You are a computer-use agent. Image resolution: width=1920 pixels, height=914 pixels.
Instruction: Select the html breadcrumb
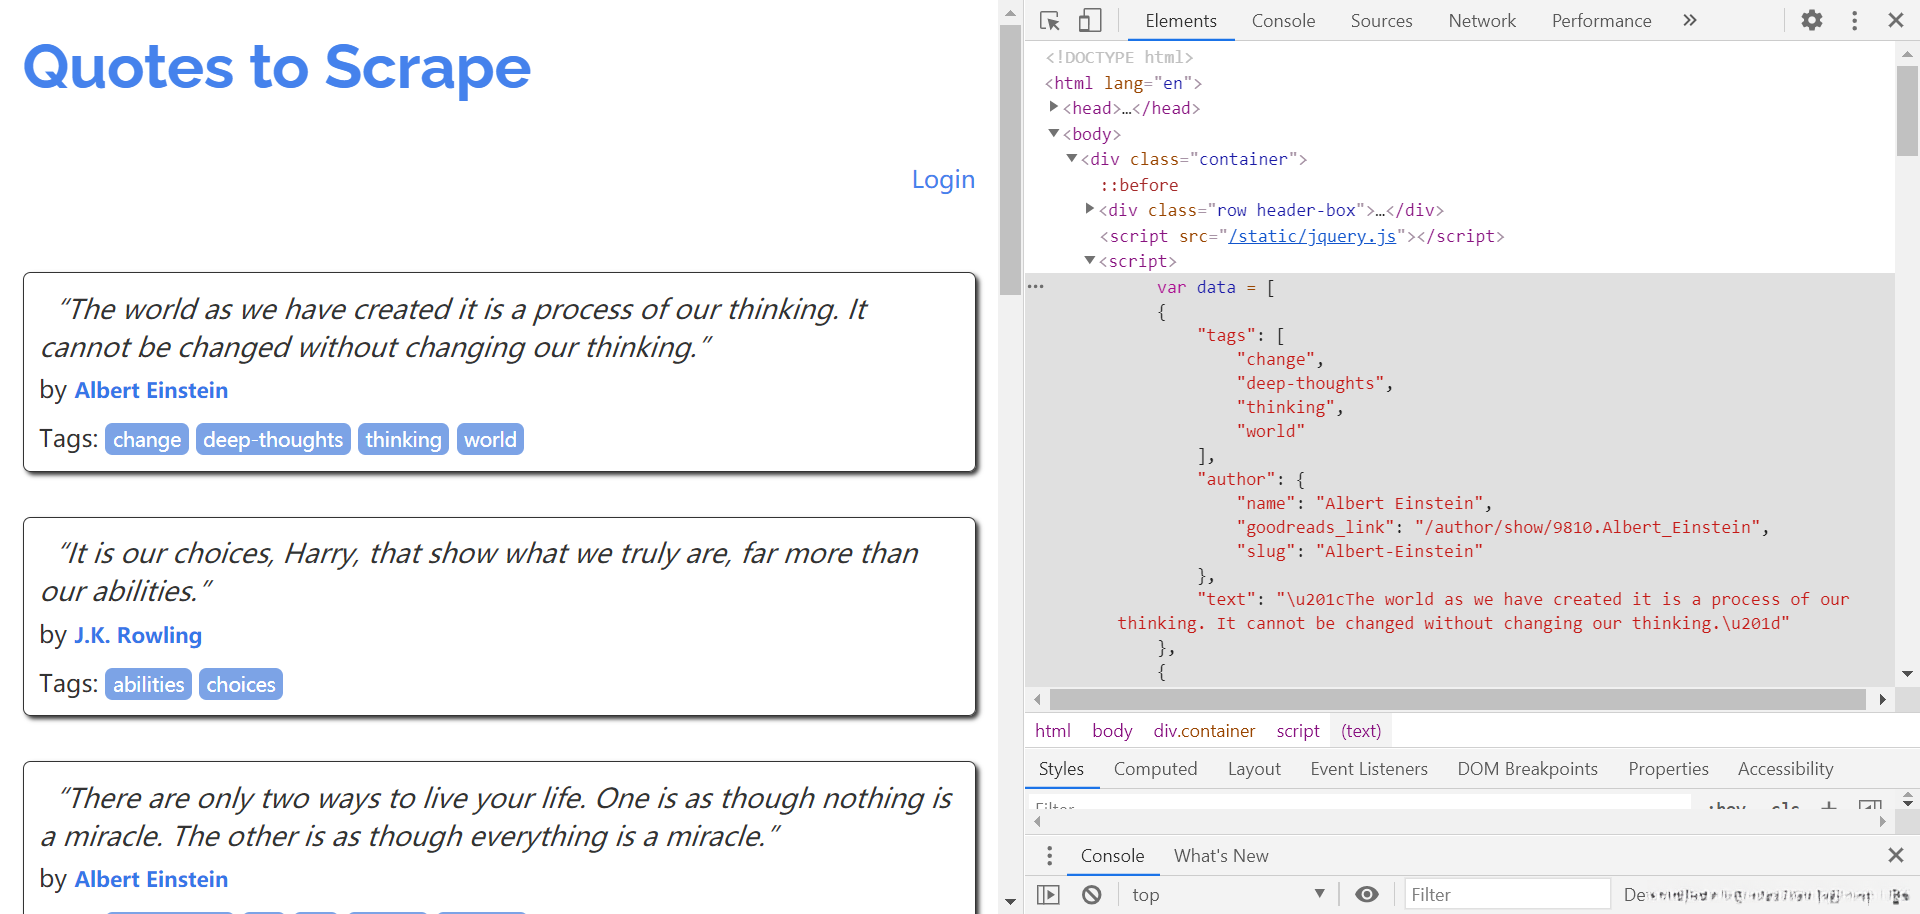click(x=1053, y=731)
